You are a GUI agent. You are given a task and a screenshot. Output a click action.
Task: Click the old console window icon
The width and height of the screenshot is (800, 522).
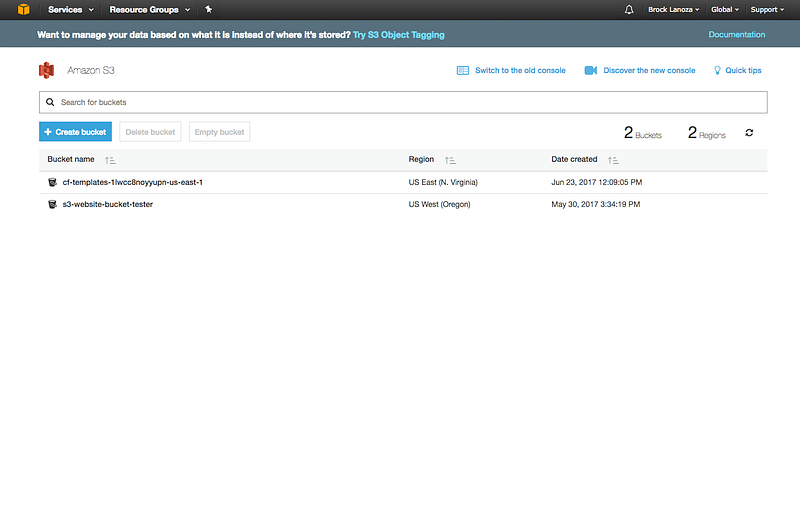463,70
